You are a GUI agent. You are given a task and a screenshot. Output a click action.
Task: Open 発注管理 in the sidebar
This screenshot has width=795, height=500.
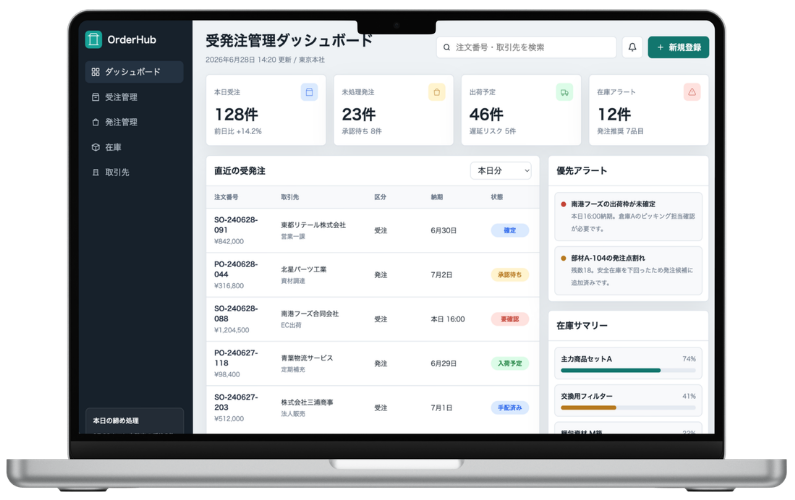point(134,122)
